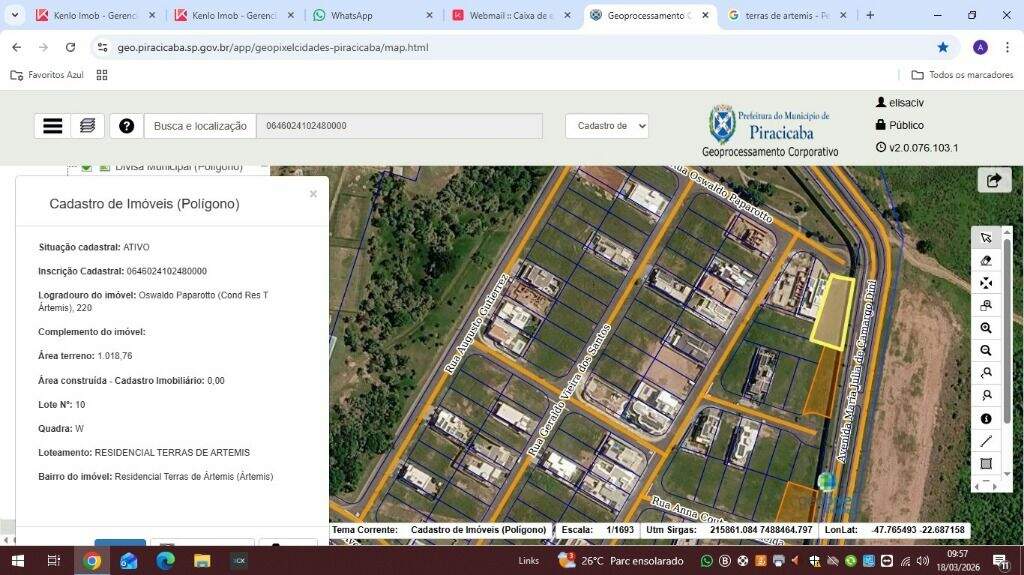1024x575 pixels.
Task: Go back to previous page
Action: pos(17,47)
